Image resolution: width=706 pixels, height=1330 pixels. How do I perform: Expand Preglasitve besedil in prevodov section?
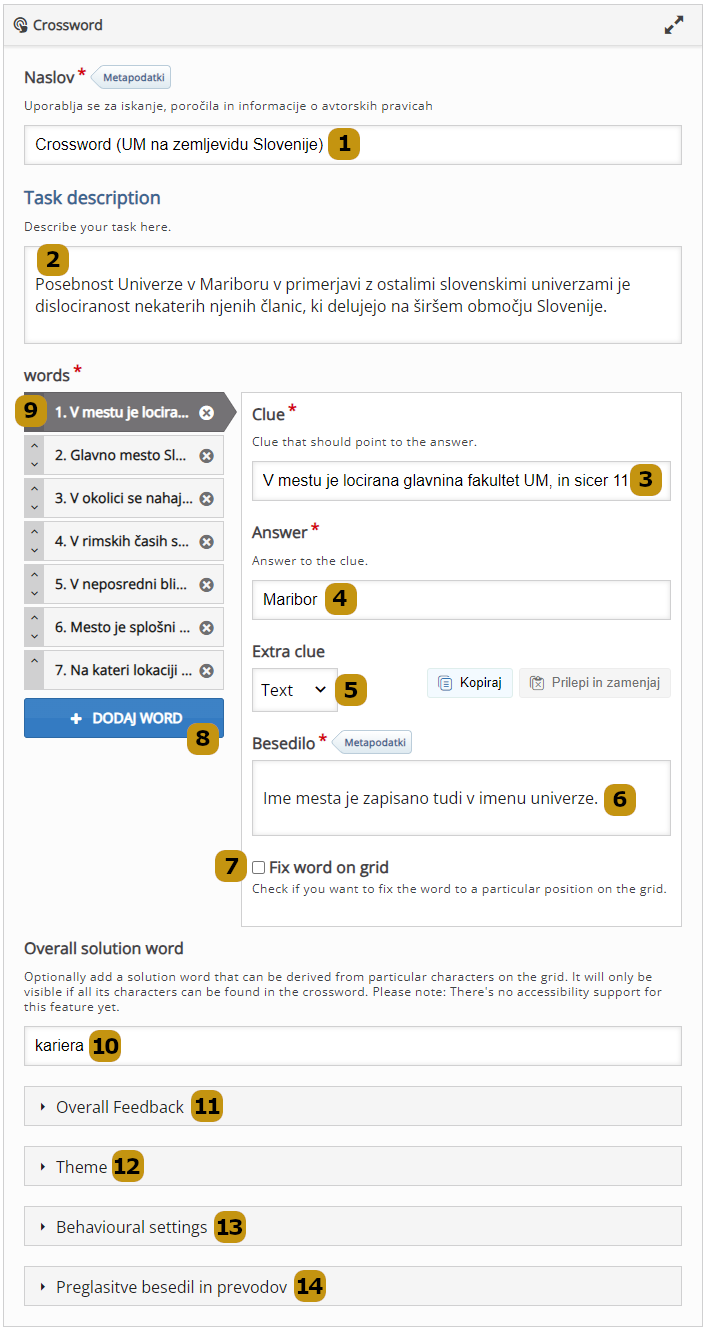pyautogui.click(x=171, y=1287)
